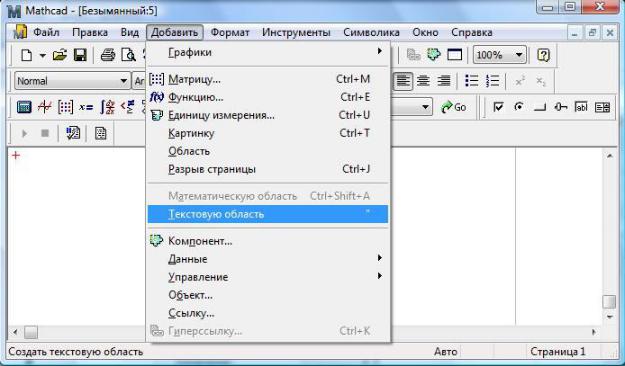Insert Разрыв страницы from the menu
The width and height of the screenshot is (625, 366).
(267, 169)
